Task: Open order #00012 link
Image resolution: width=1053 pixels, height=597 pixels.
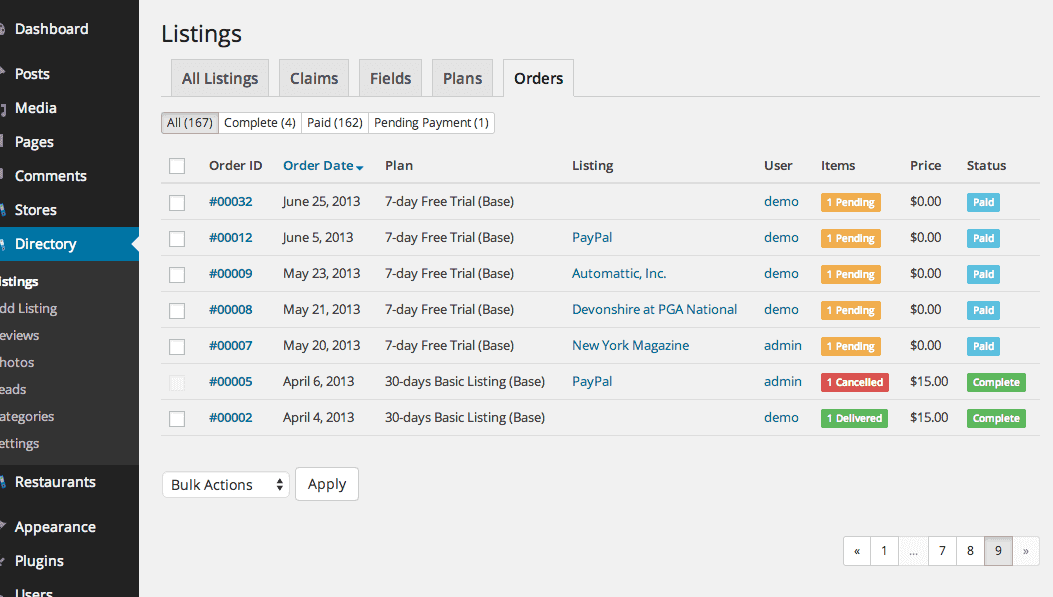Action: (230, 238)
